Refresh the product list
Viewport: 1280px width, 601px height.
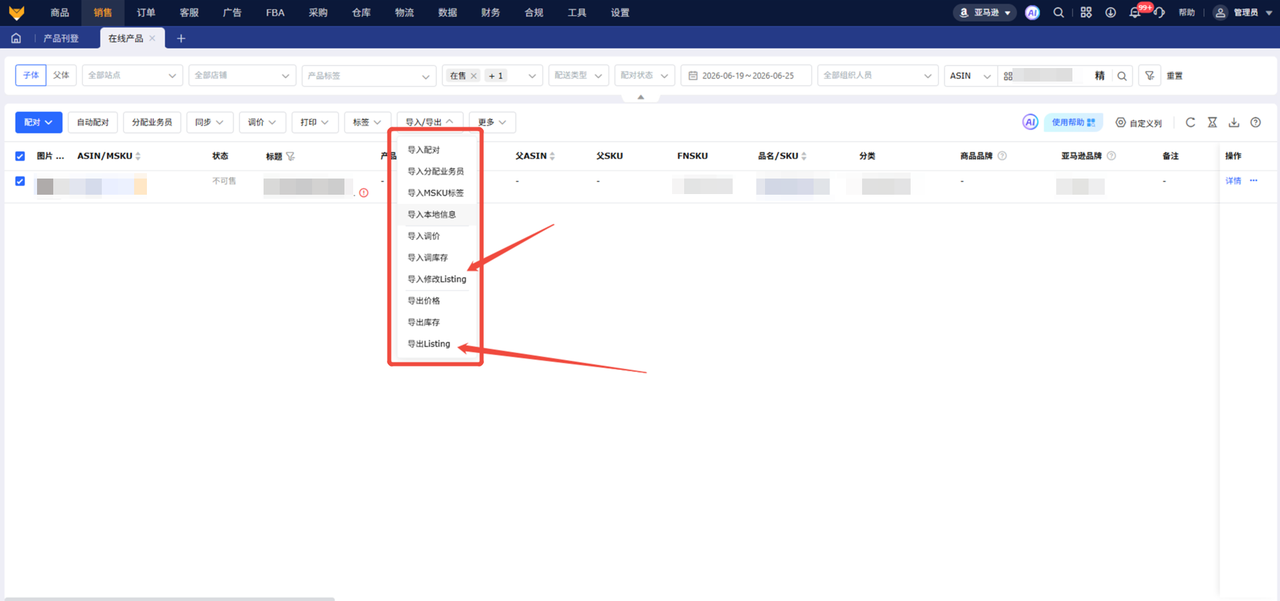[x=1190, y=122]
